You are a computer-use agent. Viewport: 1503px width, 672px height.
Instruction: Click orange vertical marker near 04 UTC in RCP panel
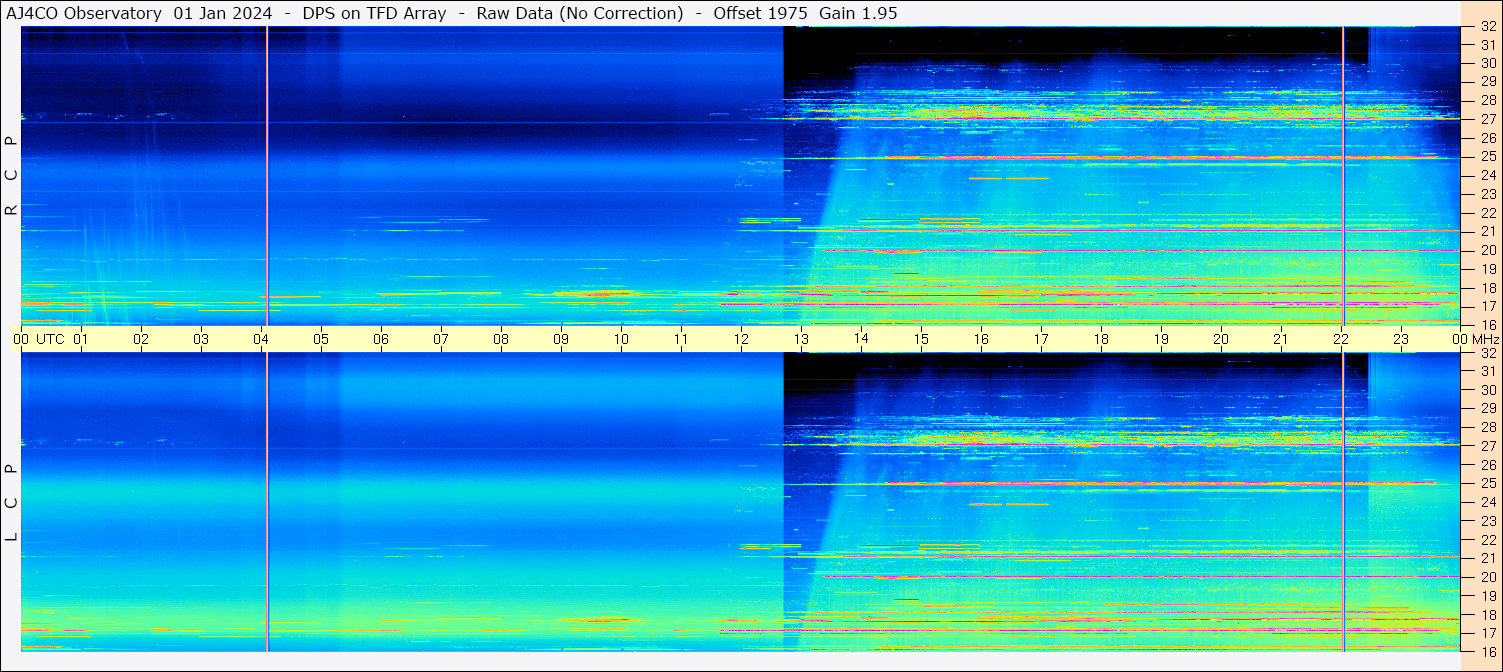coord(267,175)
